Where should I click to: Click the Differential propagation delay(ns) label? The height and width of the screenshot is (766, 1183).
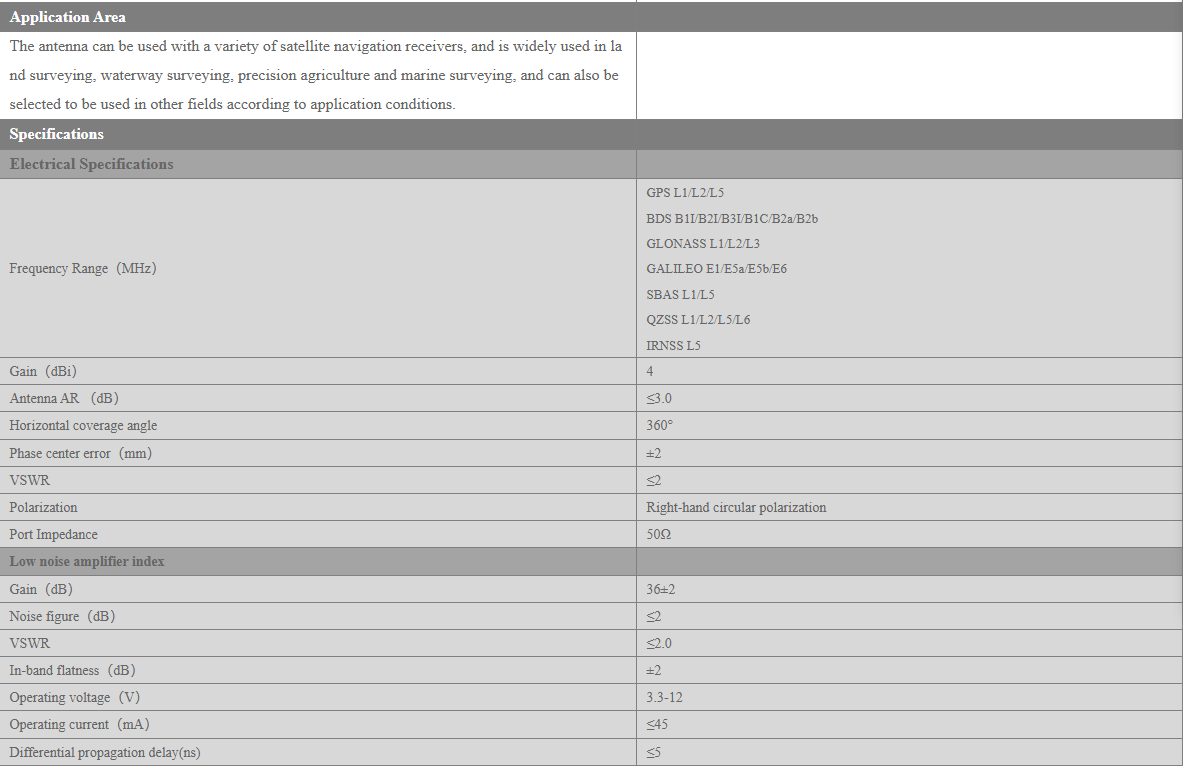click(x=105, y=752)
